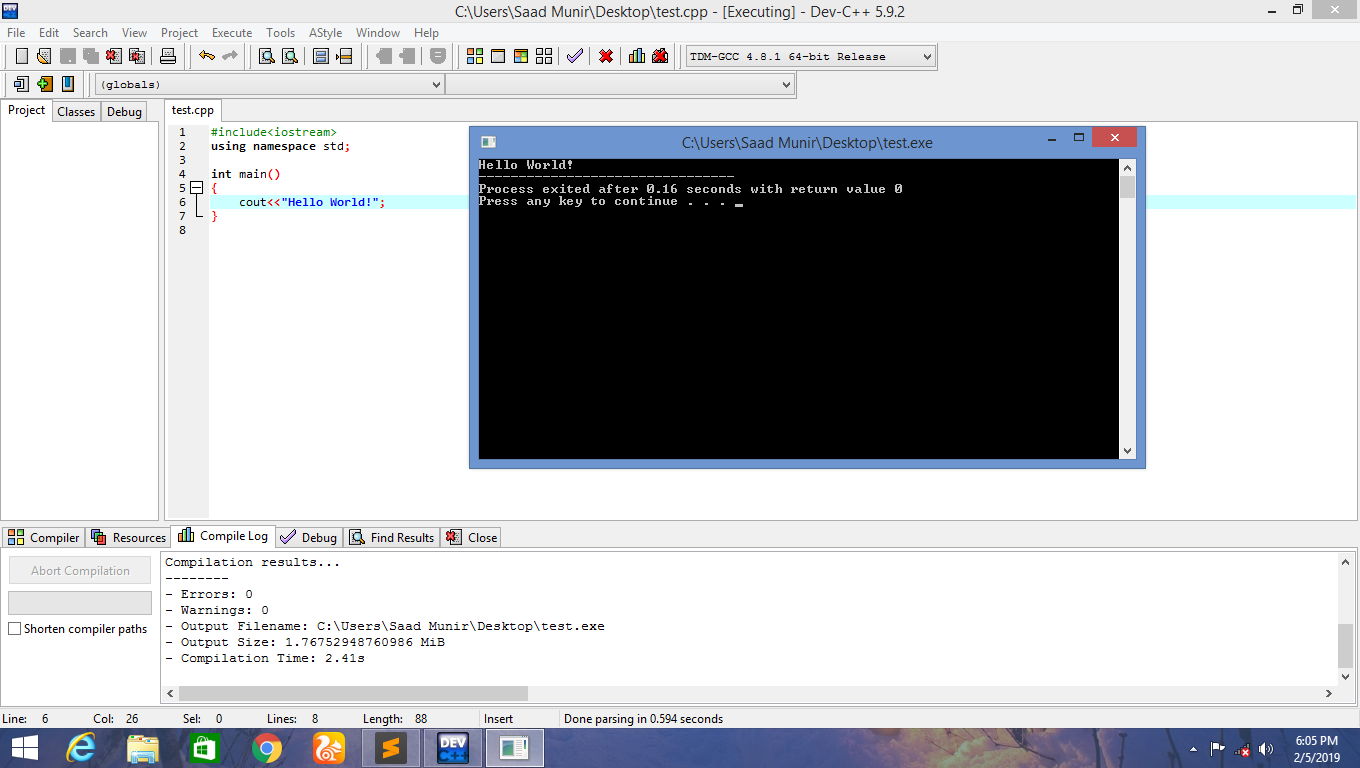Click the Rebuild All toolbar icon
Image resolution: width=1360 pixels, height=768 pixels.
pos(544,56)
